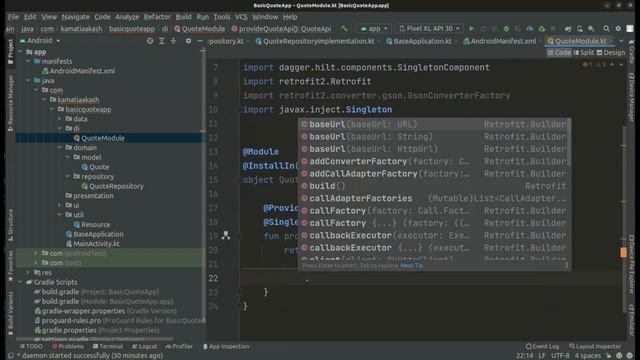The height and width of the screenshot is (360, 640).
Task: Click the Next Tip link in popup
Action: [411, 265]
